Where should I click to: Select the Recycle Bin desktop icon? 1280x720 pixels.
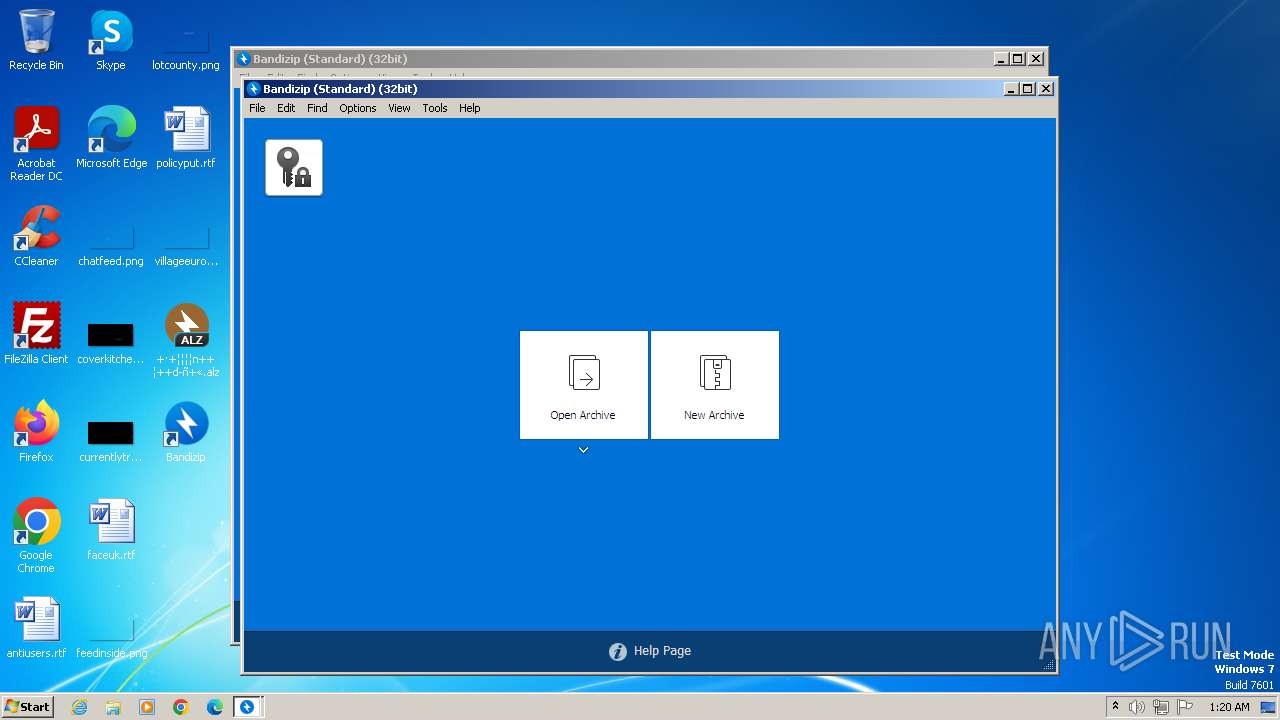[x=36, y=40]
